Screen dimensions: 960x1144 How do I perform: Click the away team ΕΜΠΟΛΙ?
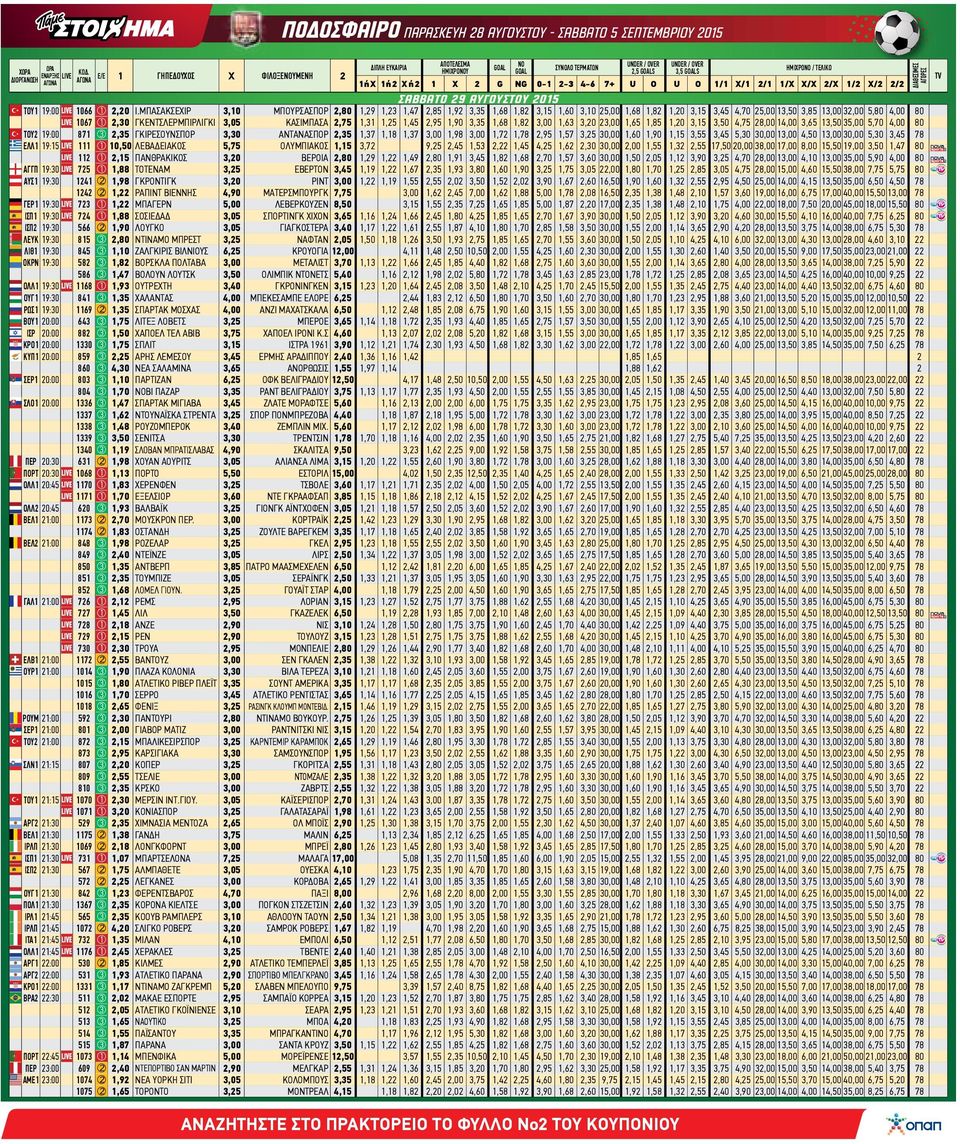(313, 940)
